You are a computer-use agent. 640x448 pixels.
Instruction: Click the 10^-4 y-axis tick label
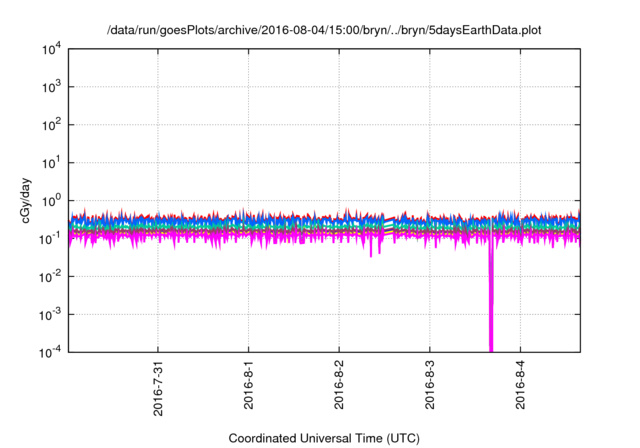(x=51, y=352)
